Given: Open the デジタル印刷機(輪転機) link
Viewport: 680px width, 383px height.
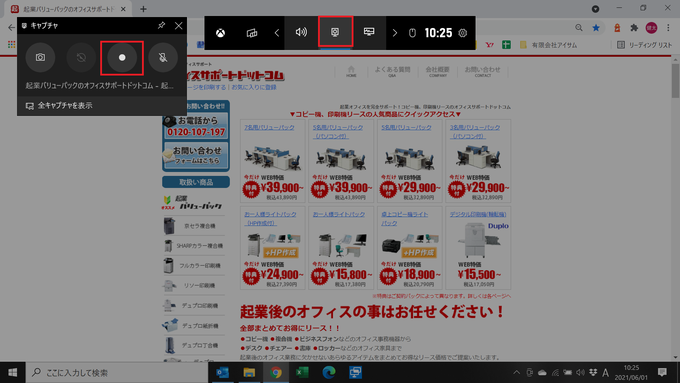Looking at the screenshot, I should click(x=478, y=214).
